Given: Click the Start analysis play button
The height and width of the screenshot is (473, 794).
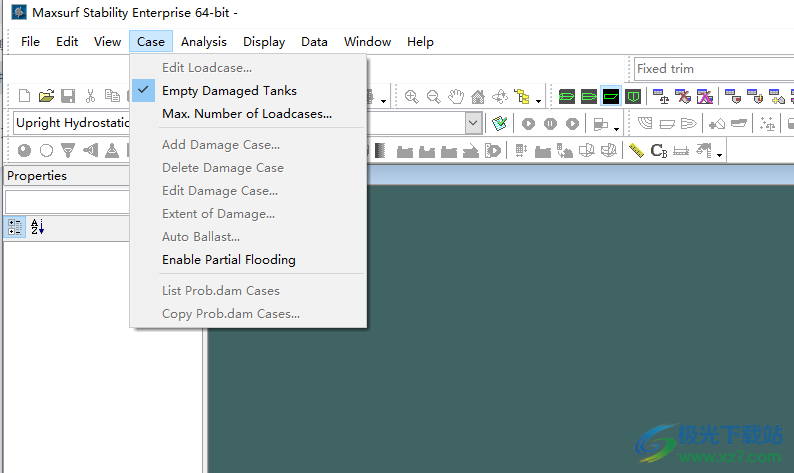Looking at the screenshot, I should (x=528, y=124).
